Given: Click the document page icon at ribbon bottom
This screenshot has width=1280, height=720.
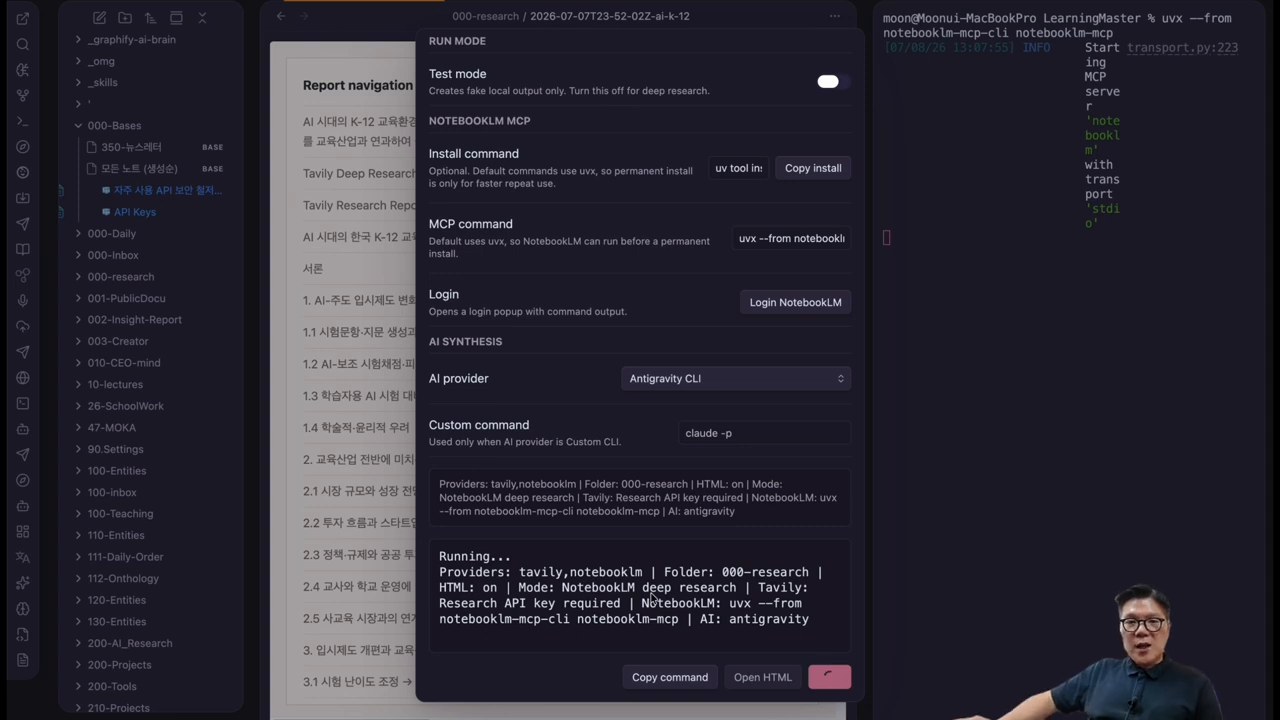Looking at the screenshot, I should coord(23,660).
